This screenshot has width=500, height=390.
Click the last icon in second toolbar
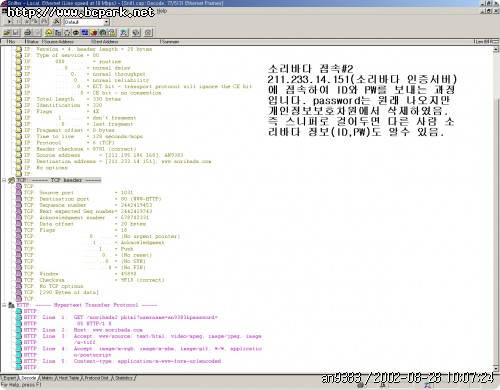[148, 32]
